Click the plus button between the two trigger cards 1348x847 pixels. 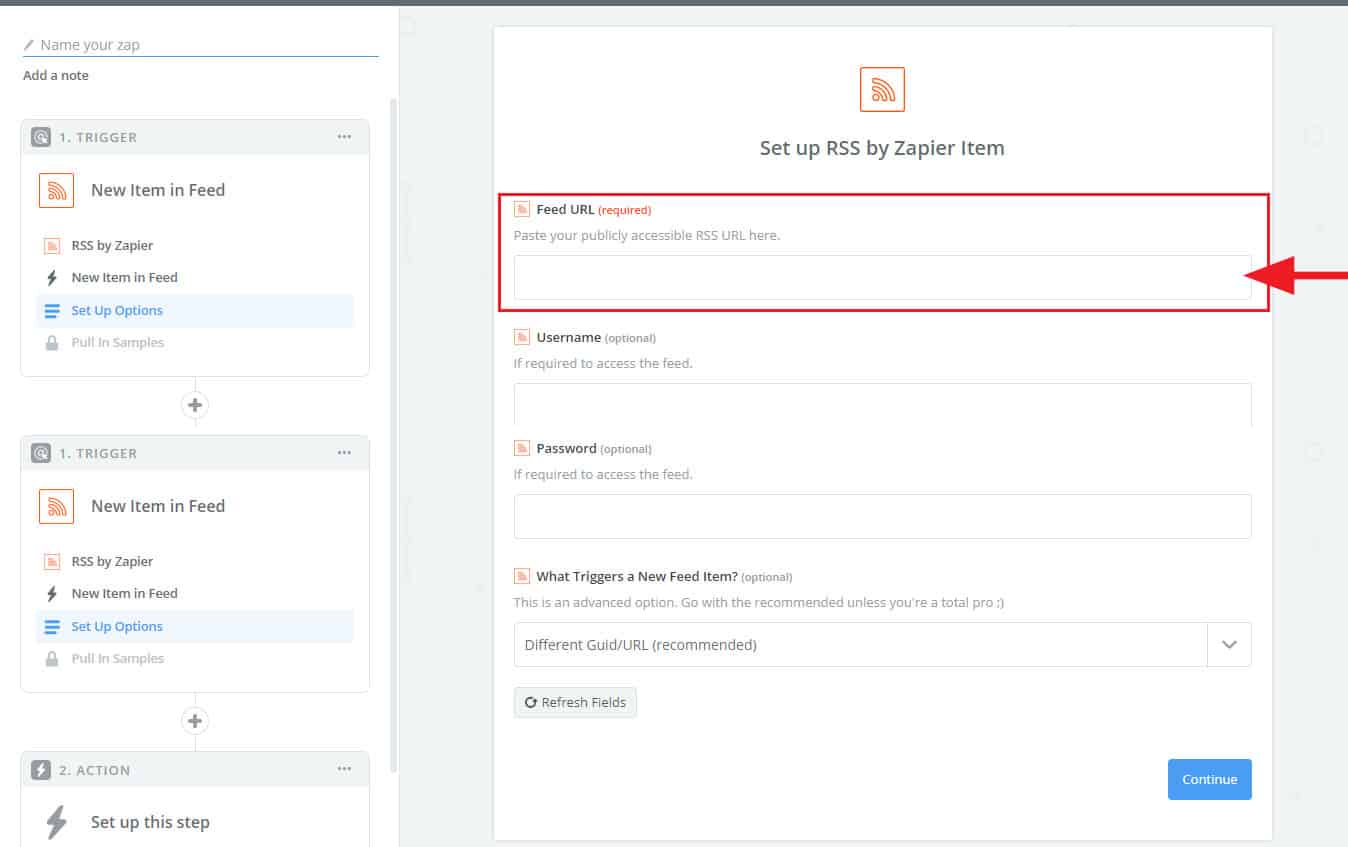(x=195, y=405)
